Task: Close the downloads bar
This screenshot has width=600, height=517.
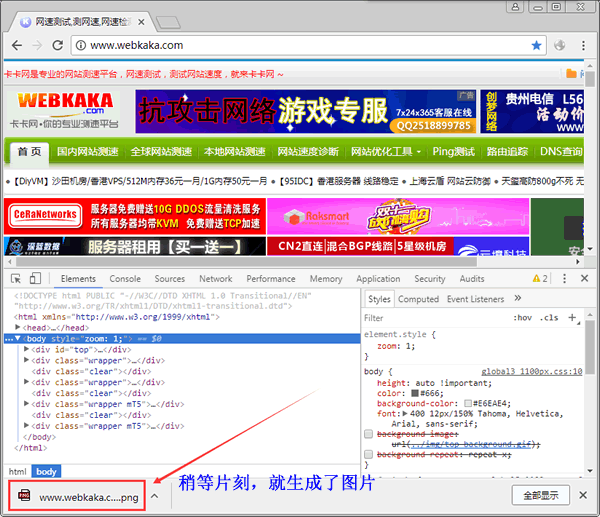Action: click(x=583, y=495)
